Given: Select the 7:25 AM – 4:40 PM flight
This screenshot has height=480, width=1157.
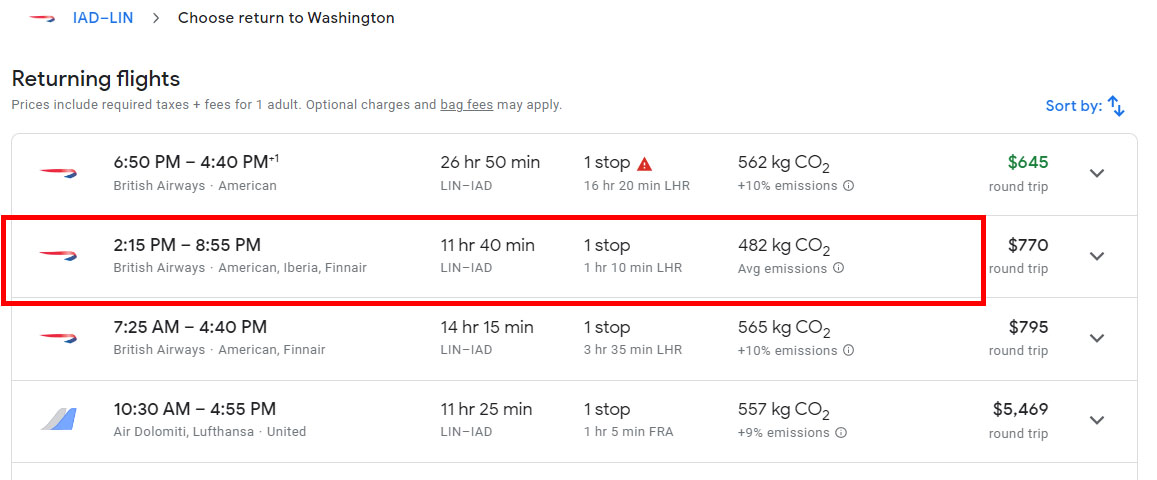Looking at the screenshot, I should click(x=190, y=327).
